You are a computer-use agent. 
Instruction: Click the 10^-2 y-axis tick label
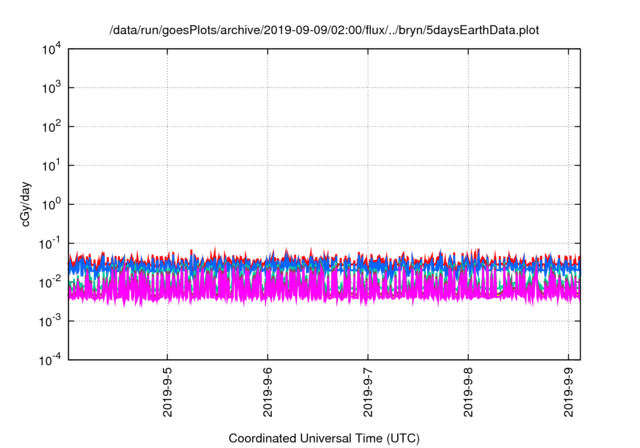pyautogui.click(x=50, y=282)
